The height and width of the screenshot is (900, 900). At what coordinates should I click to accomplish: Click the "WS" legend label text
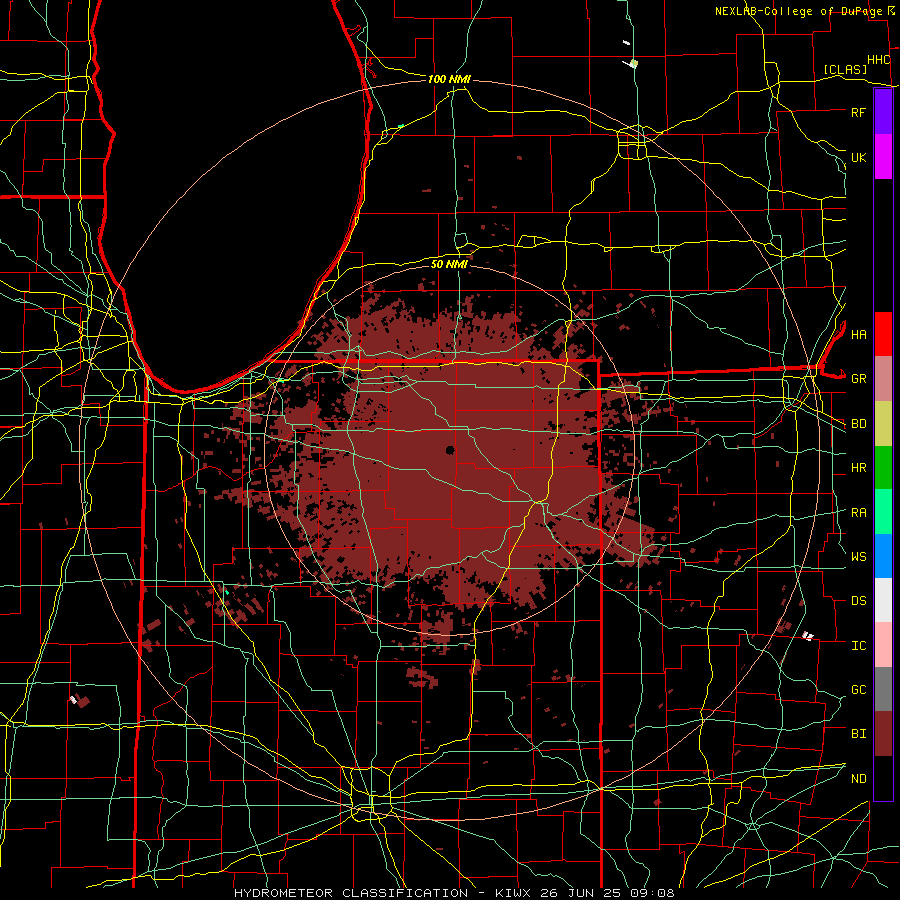point(858,557)
